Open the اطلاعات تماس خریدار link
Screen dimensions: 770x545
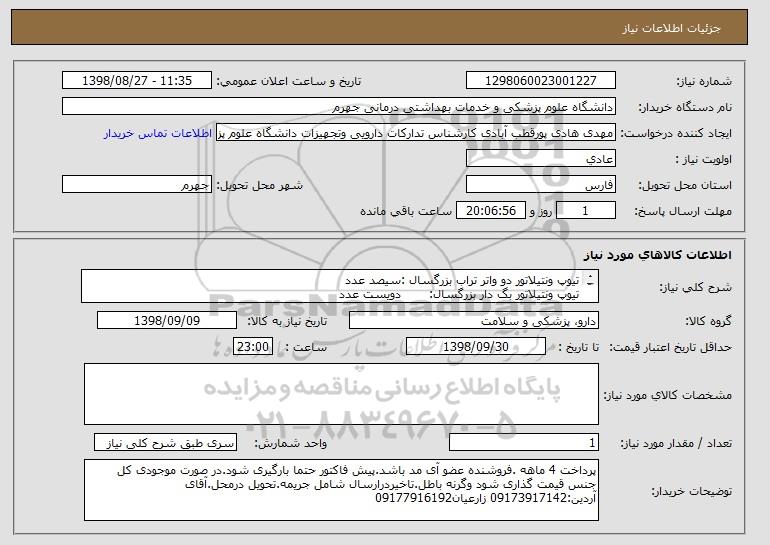point(158,133)
